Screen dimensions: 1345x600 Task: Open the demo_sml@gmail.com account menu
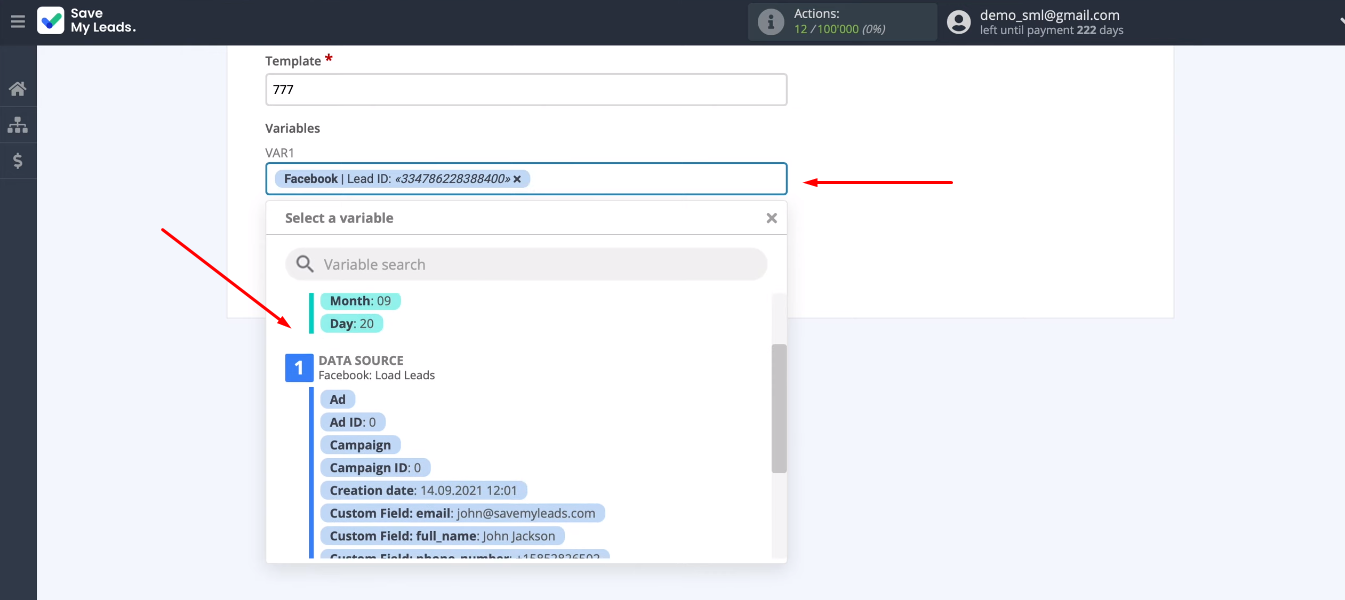click(1050, 15)
